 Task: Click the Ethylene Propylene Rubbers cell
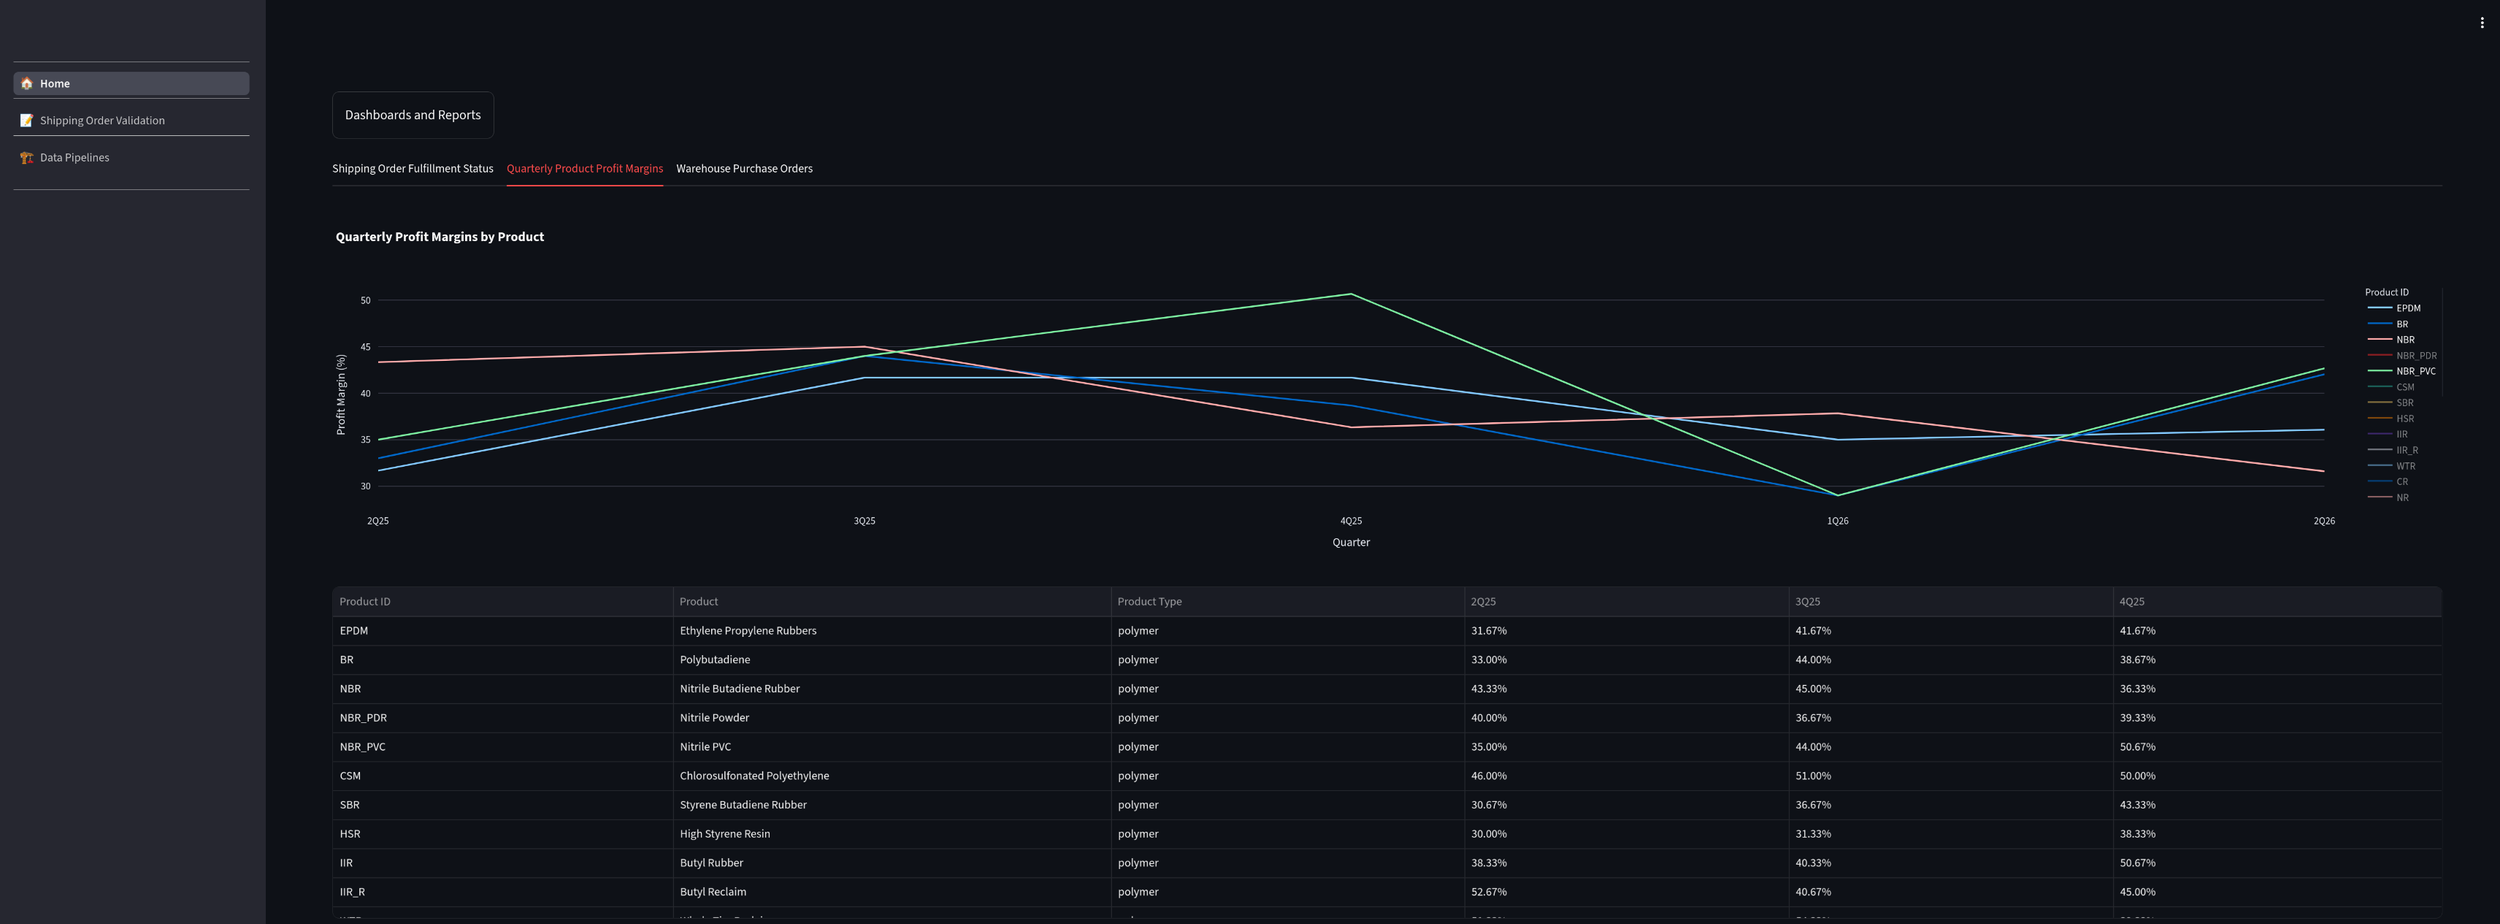892,631
